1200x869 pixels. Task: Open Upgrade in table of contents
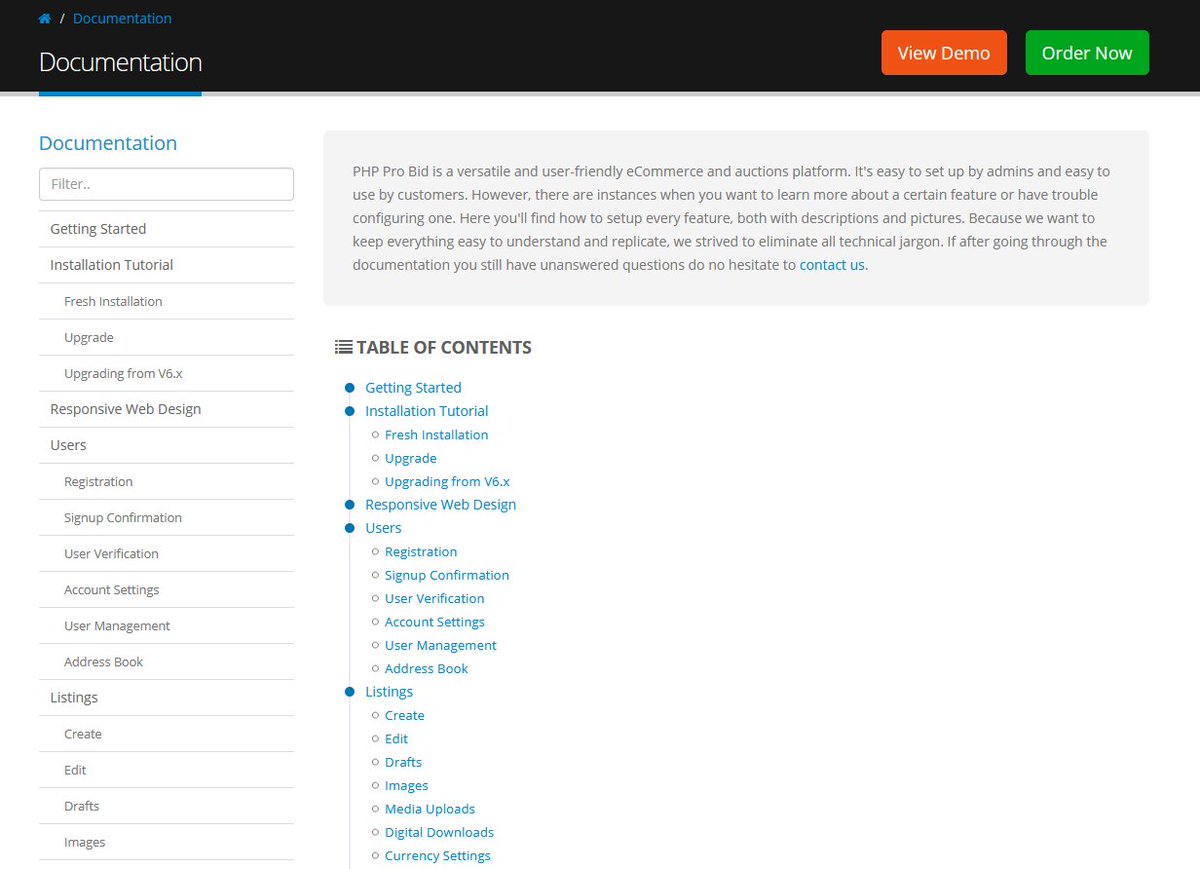coord(410,458)
